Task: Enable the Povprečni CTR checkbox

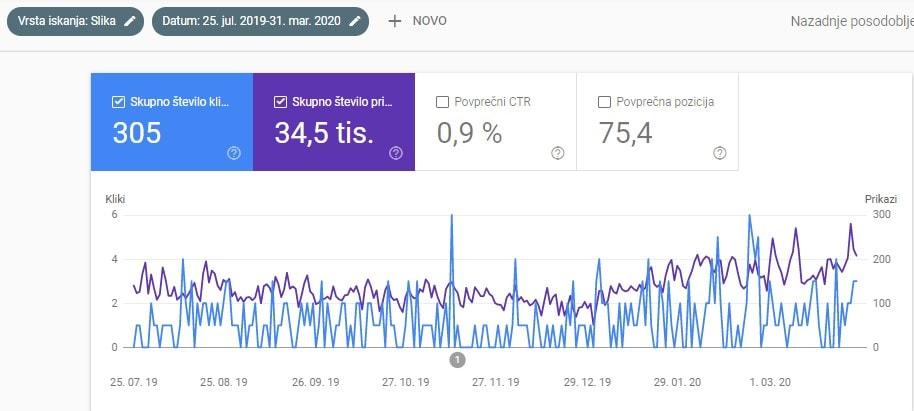Action: tap(442, 102)
